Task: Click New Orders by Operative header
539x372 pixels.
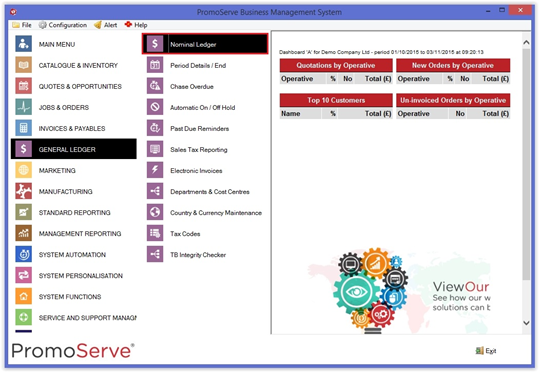Action: pyautogui.click(x=453, y=65)
